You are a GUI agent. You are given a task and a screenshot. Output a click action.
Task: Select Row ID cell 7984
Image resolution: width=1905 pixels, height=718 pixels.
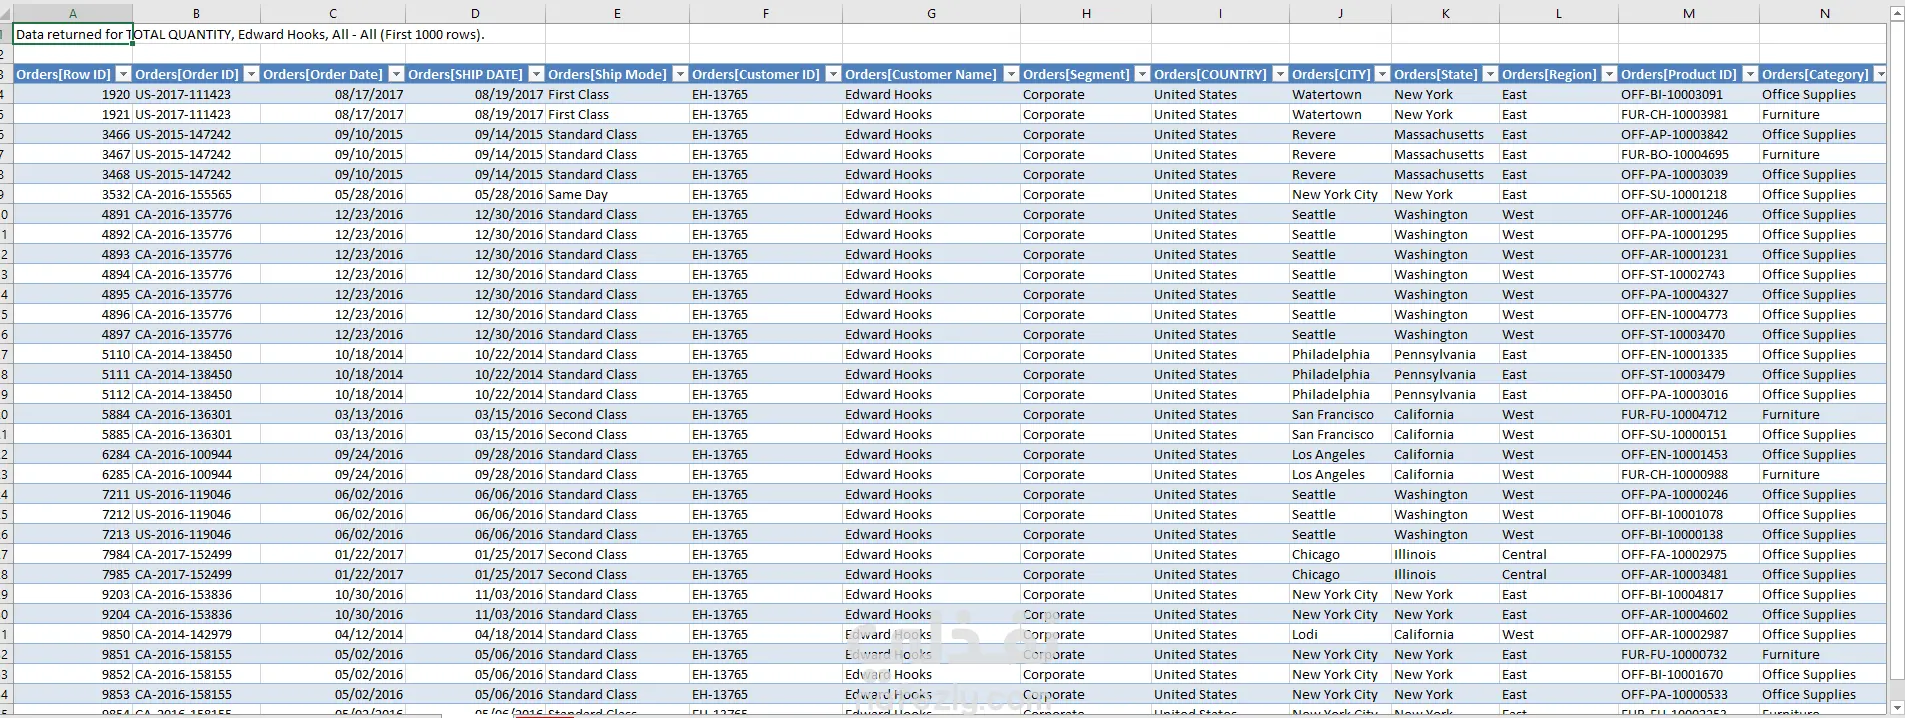point(72,554)
